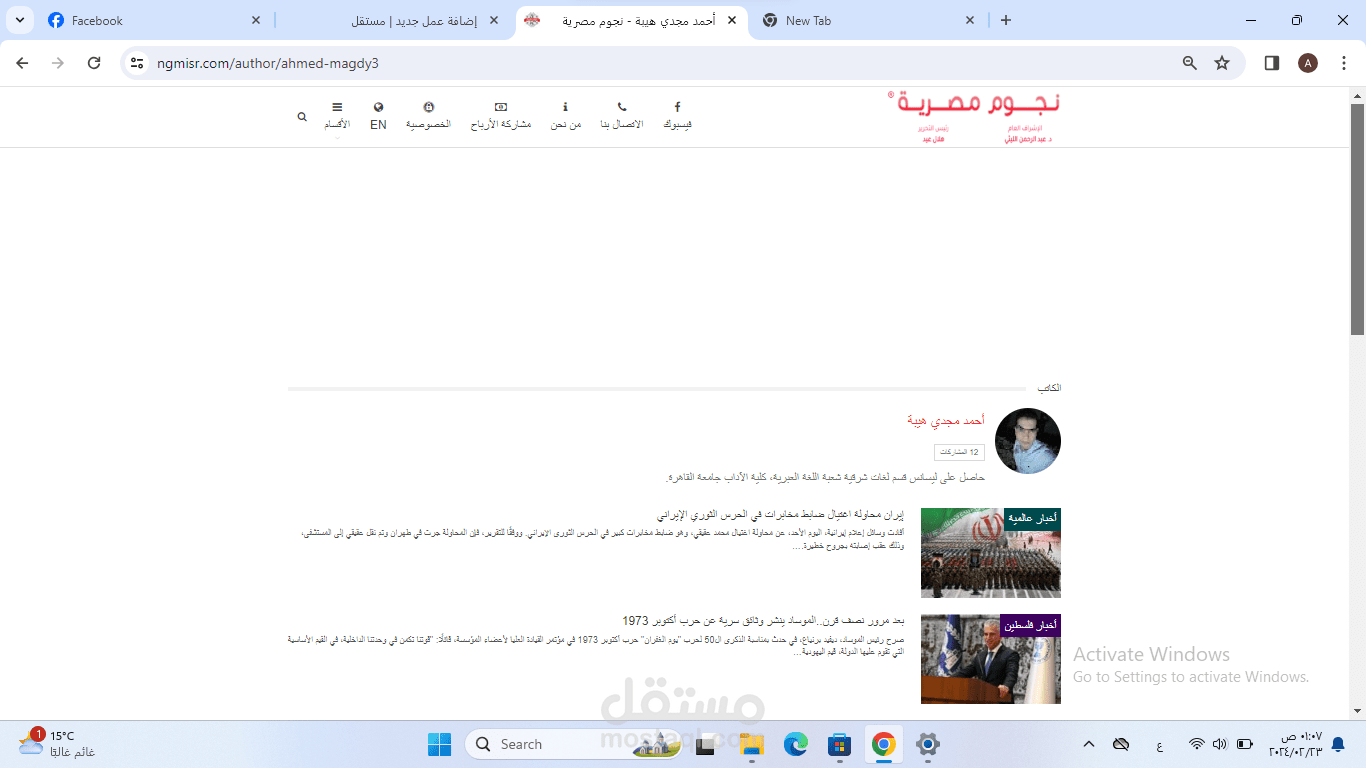The width and height of the screenshot is (1366, 768).
Task: Open the Mossad chief article thumbnail
Action: coord(991,659)
